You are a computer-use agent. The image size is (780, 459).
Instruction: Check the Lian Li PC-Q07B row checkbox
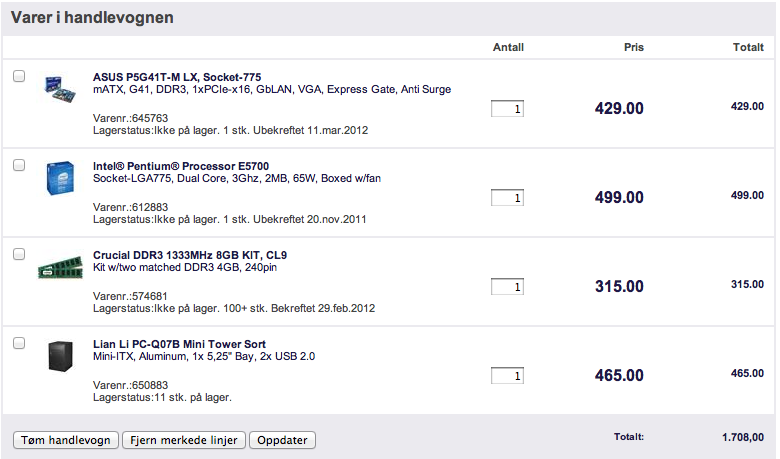pos(19,343)
